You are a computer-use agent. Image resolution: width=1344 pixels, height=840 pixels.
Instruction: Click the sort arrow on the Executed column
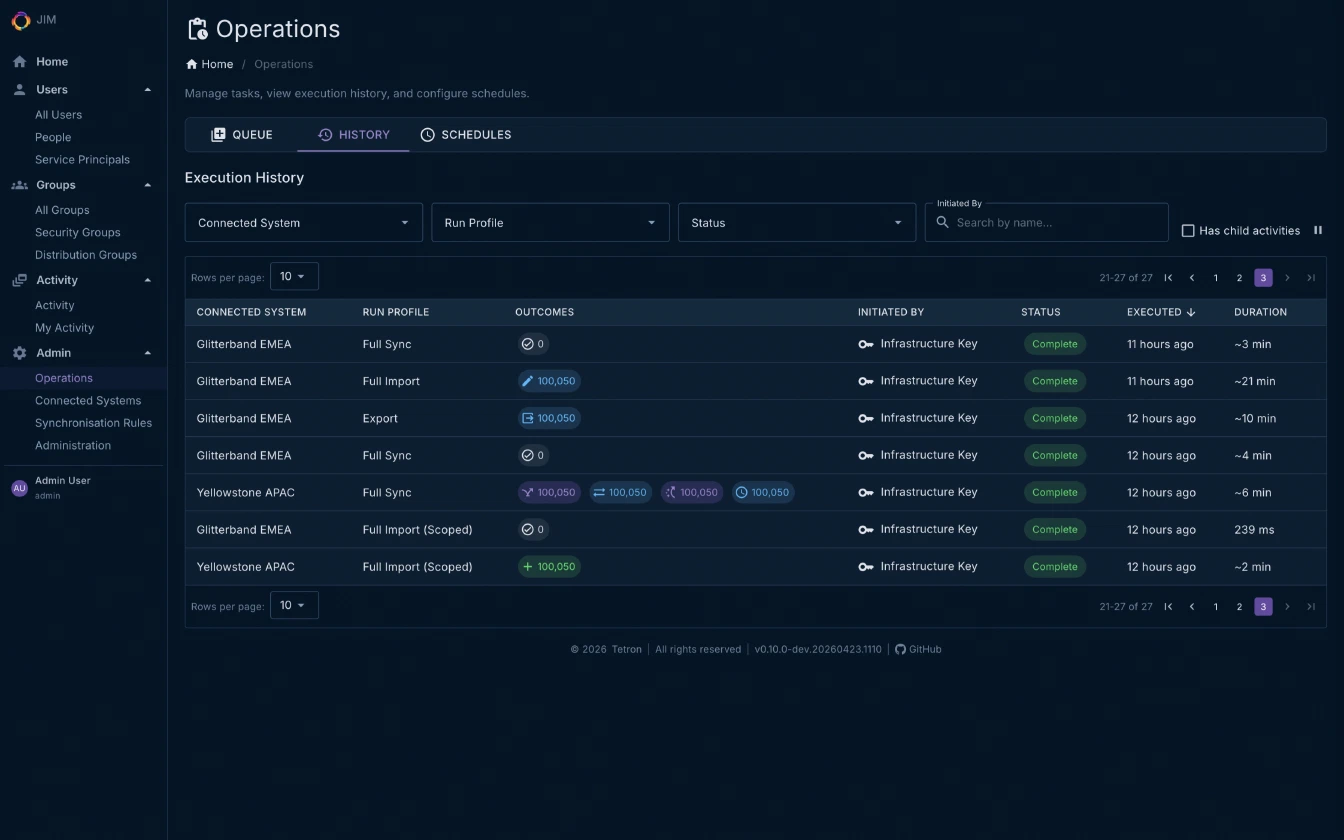tap(1190, 312)
